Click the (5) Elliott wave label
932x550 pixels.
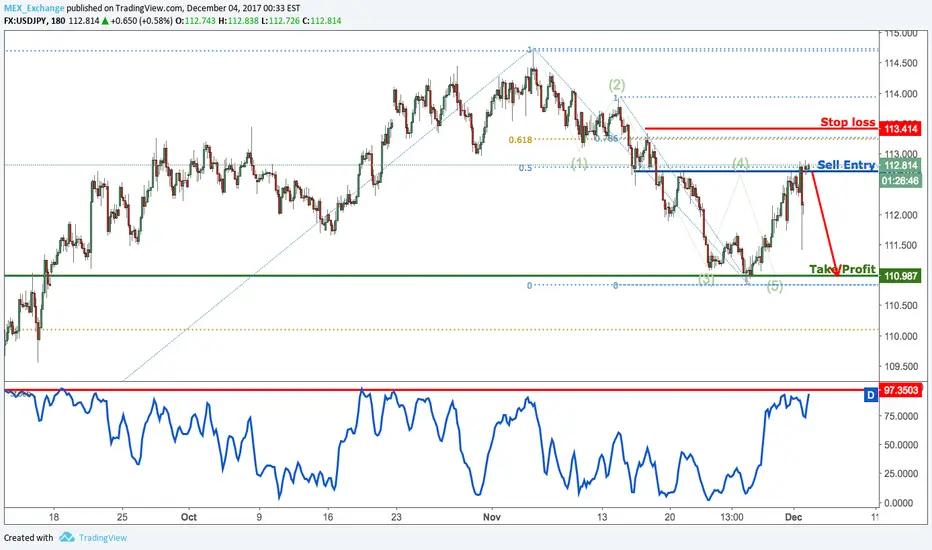point(774,287)
